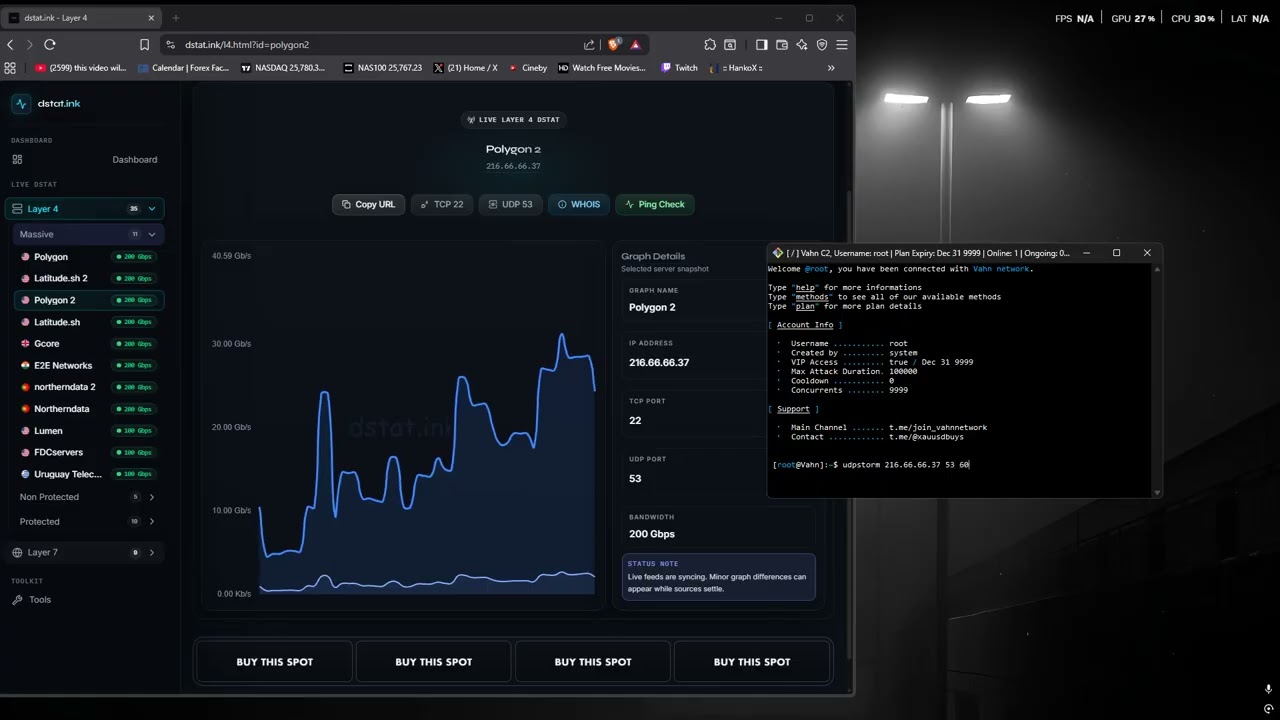
Task: Open the Brave Wallet icon
Action: click(x=782, y=44)
